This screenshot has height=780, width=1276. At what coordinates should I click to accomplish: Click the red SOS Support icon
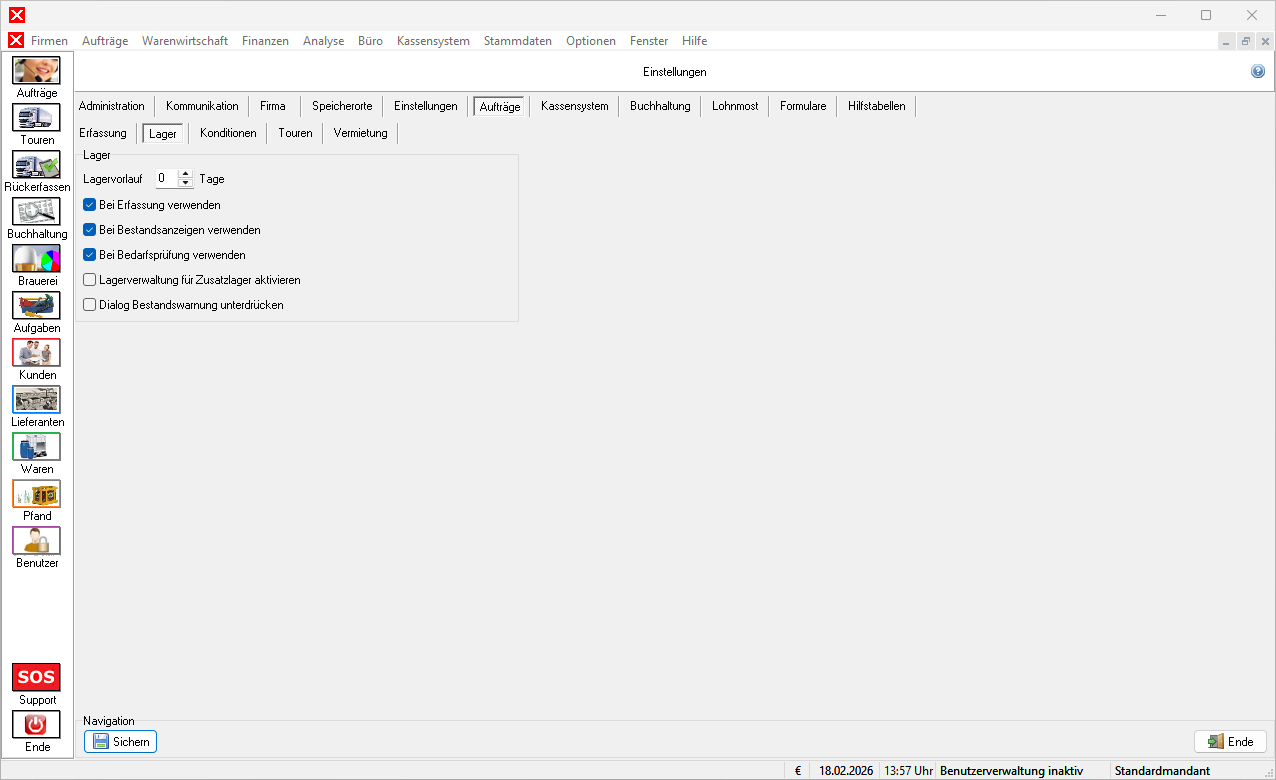pos(36,677)
